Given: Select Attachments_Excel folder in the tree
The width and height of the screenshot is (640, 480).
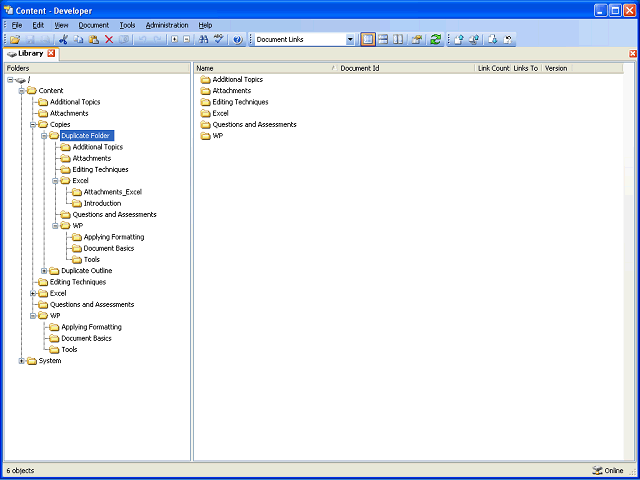Looking at the screenshot, I should pyautogui.click(x=113, y=192).
